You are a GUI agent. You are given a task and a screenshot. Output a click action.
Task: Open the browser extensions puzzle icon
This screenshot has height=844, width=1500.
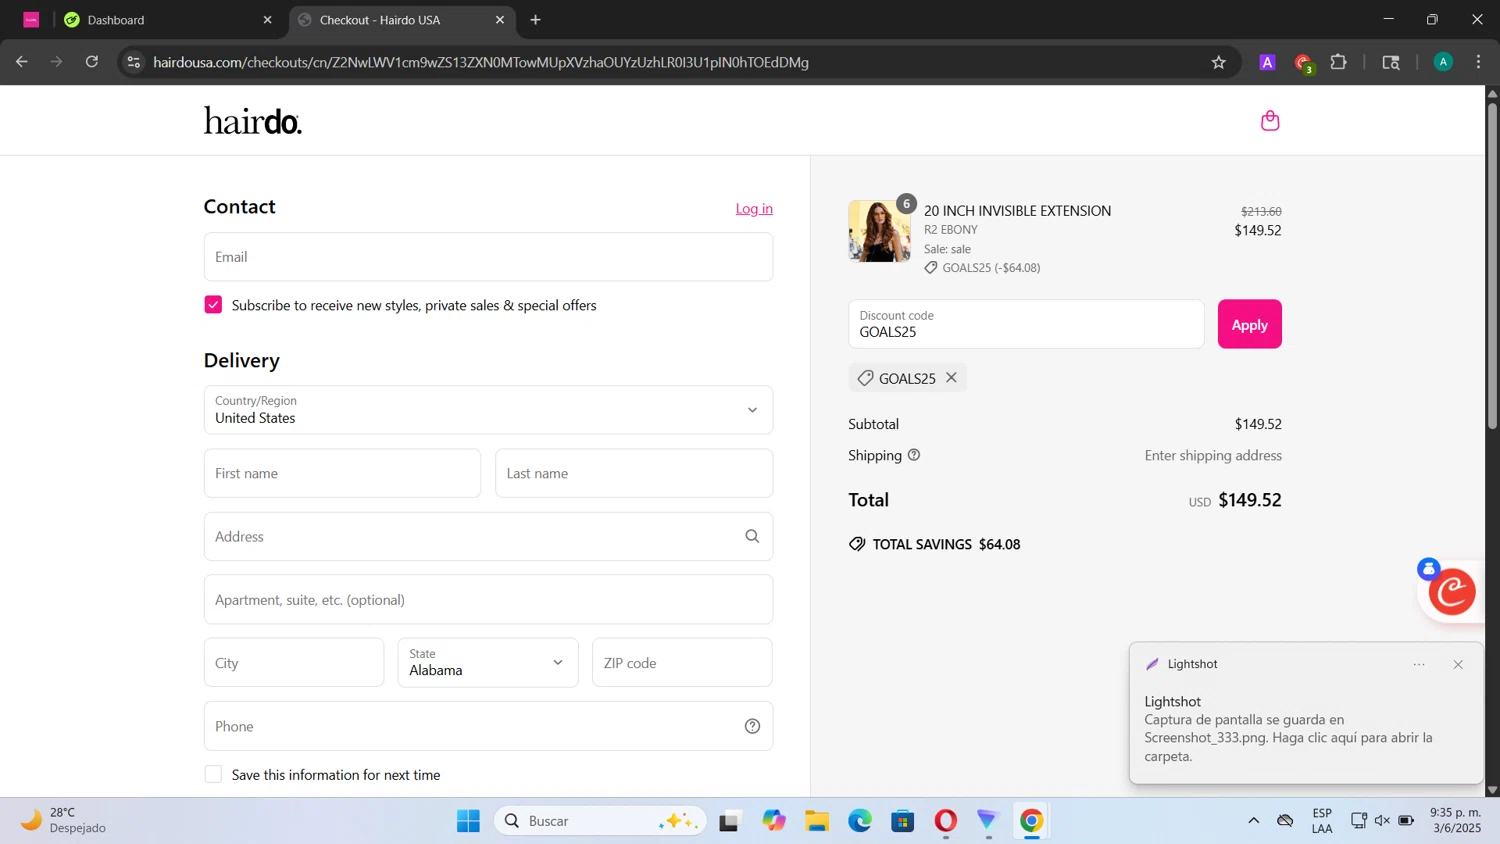(x=1338, y=62)
